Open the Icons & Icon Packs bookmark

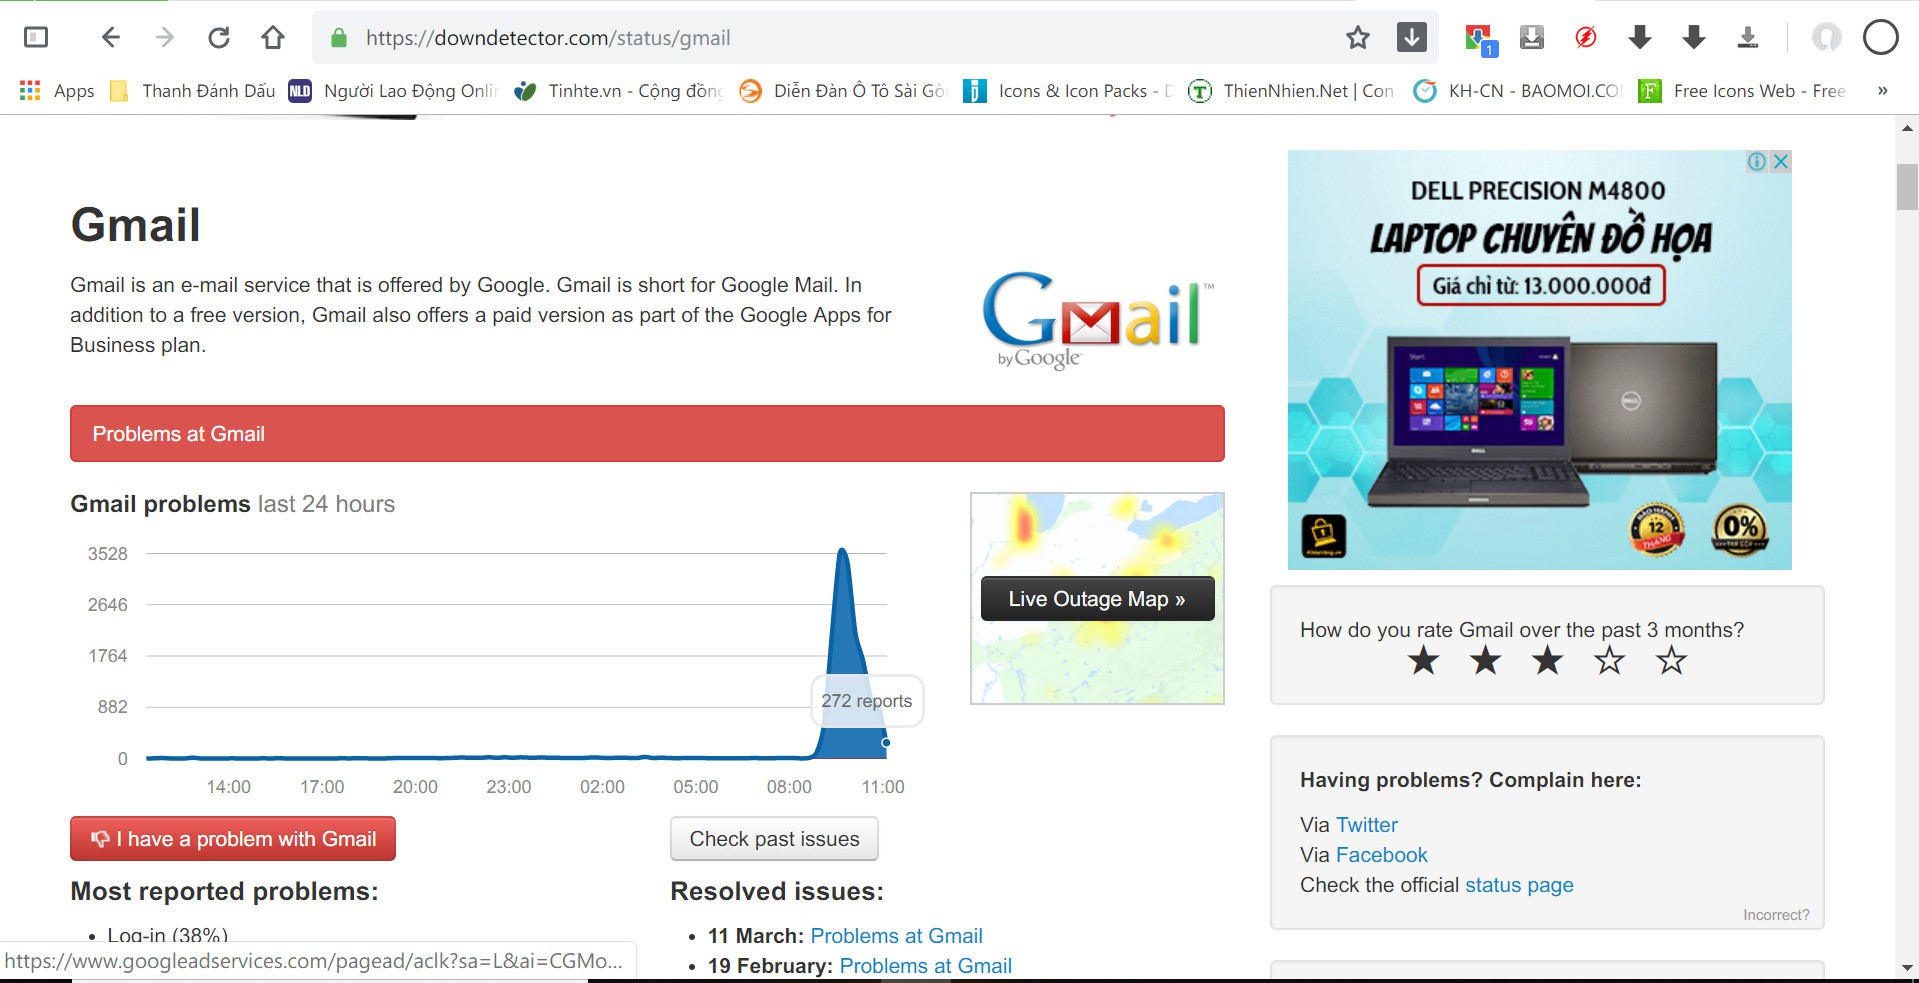point(1068,91)
